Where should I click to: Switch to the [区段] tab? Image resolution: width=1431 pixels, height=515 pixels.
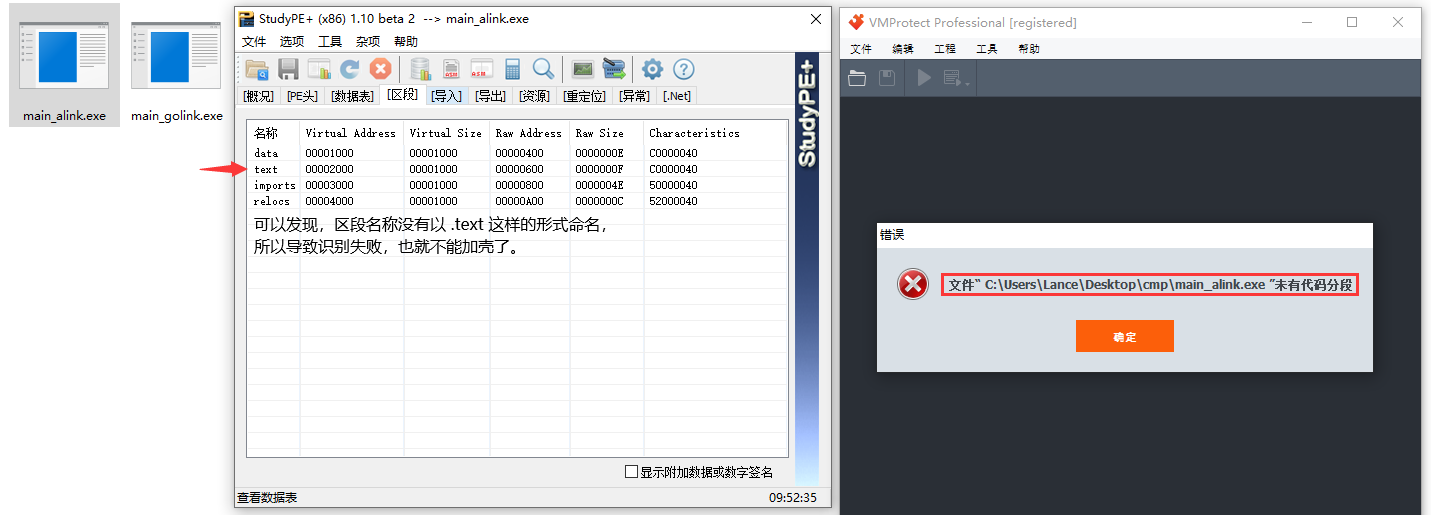tap(403, 95)
